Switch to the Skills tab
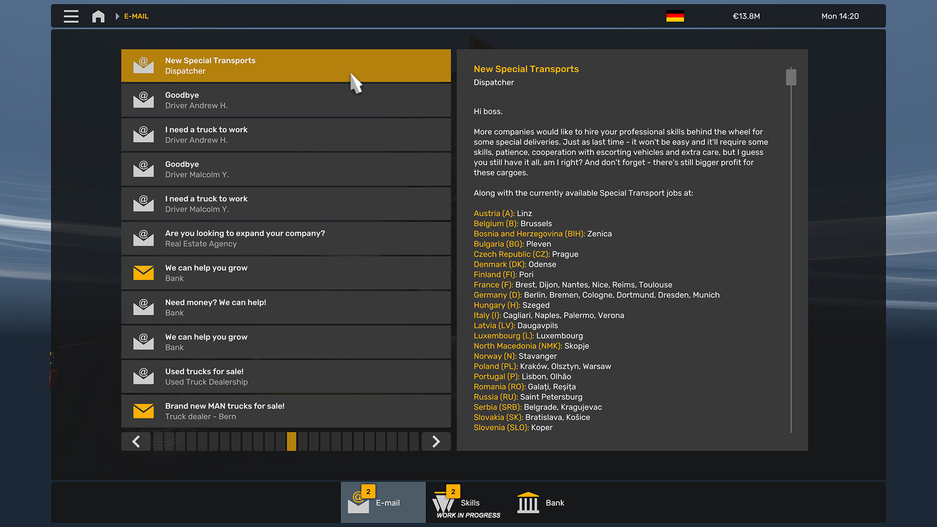This screenshot has height=527, width=937. 467,503
